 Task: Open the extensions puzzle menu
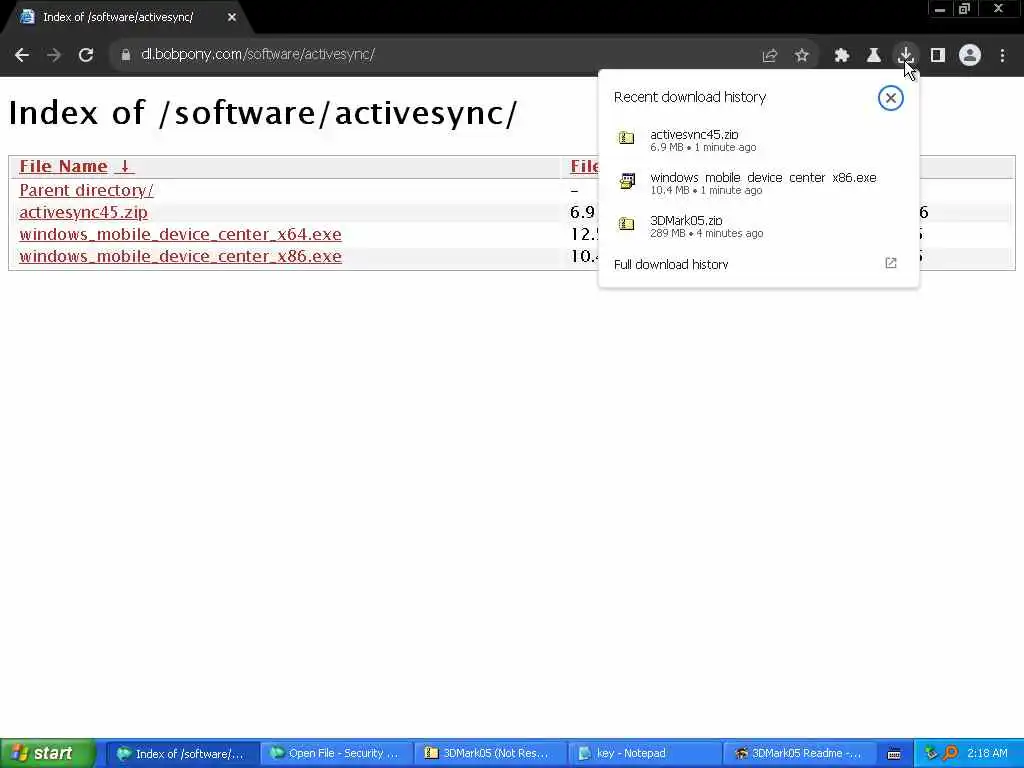[x=842, y=56]
